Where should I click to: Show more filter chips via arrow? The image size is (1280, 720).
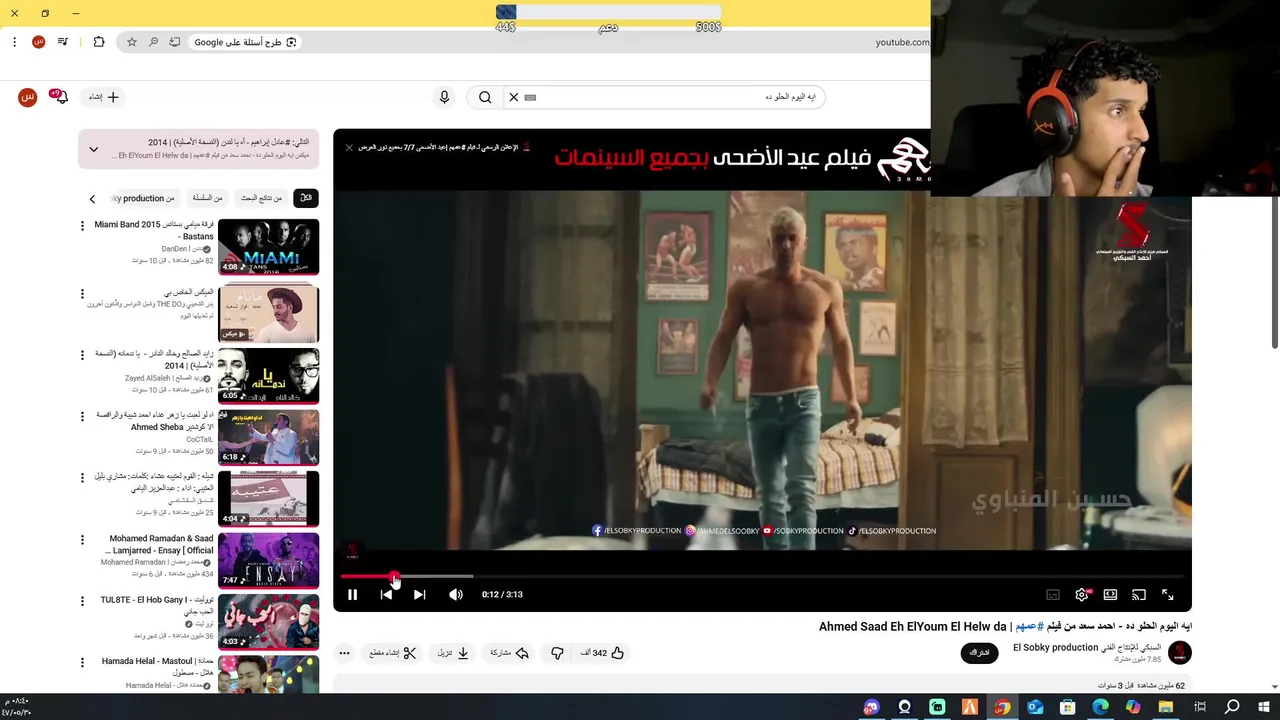point(92,199)
